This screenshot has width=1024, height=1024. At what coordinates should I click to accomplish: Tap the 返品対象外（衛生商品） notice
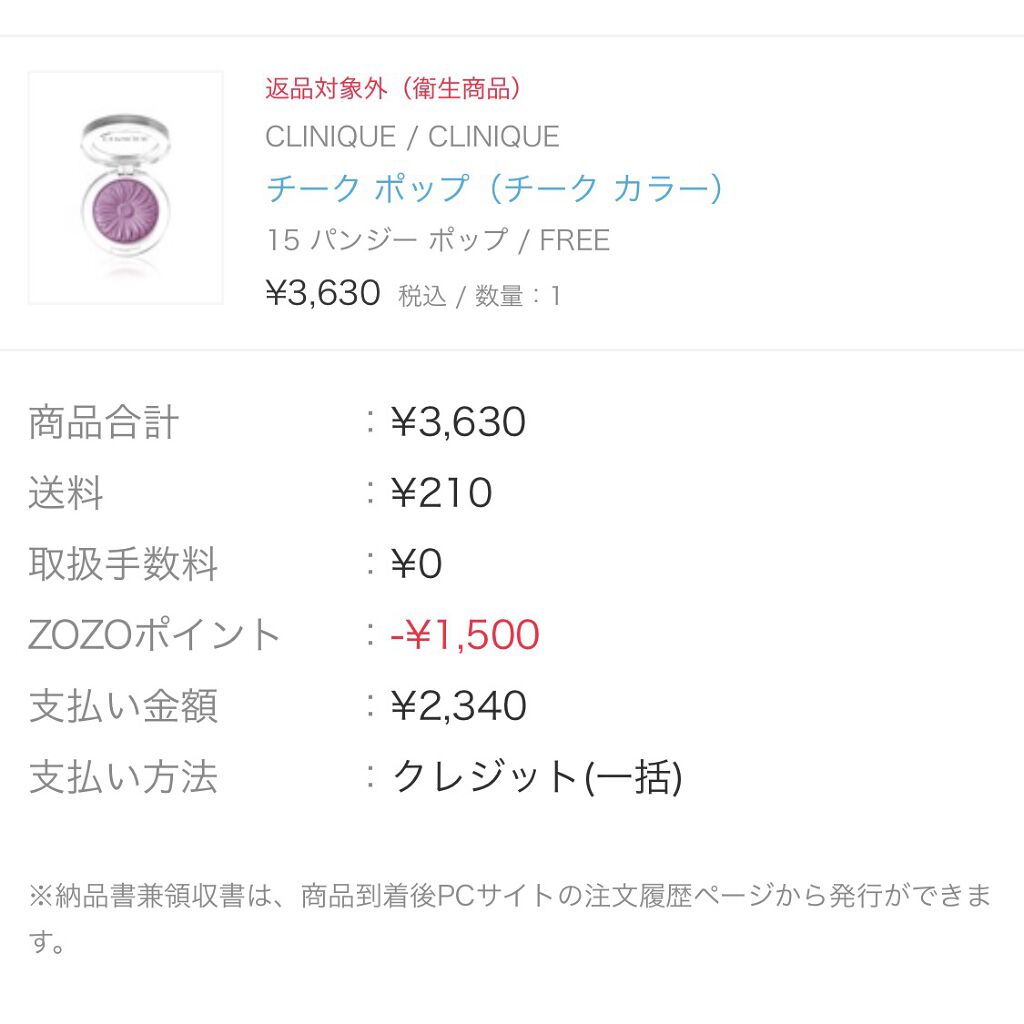click(394, 88)
